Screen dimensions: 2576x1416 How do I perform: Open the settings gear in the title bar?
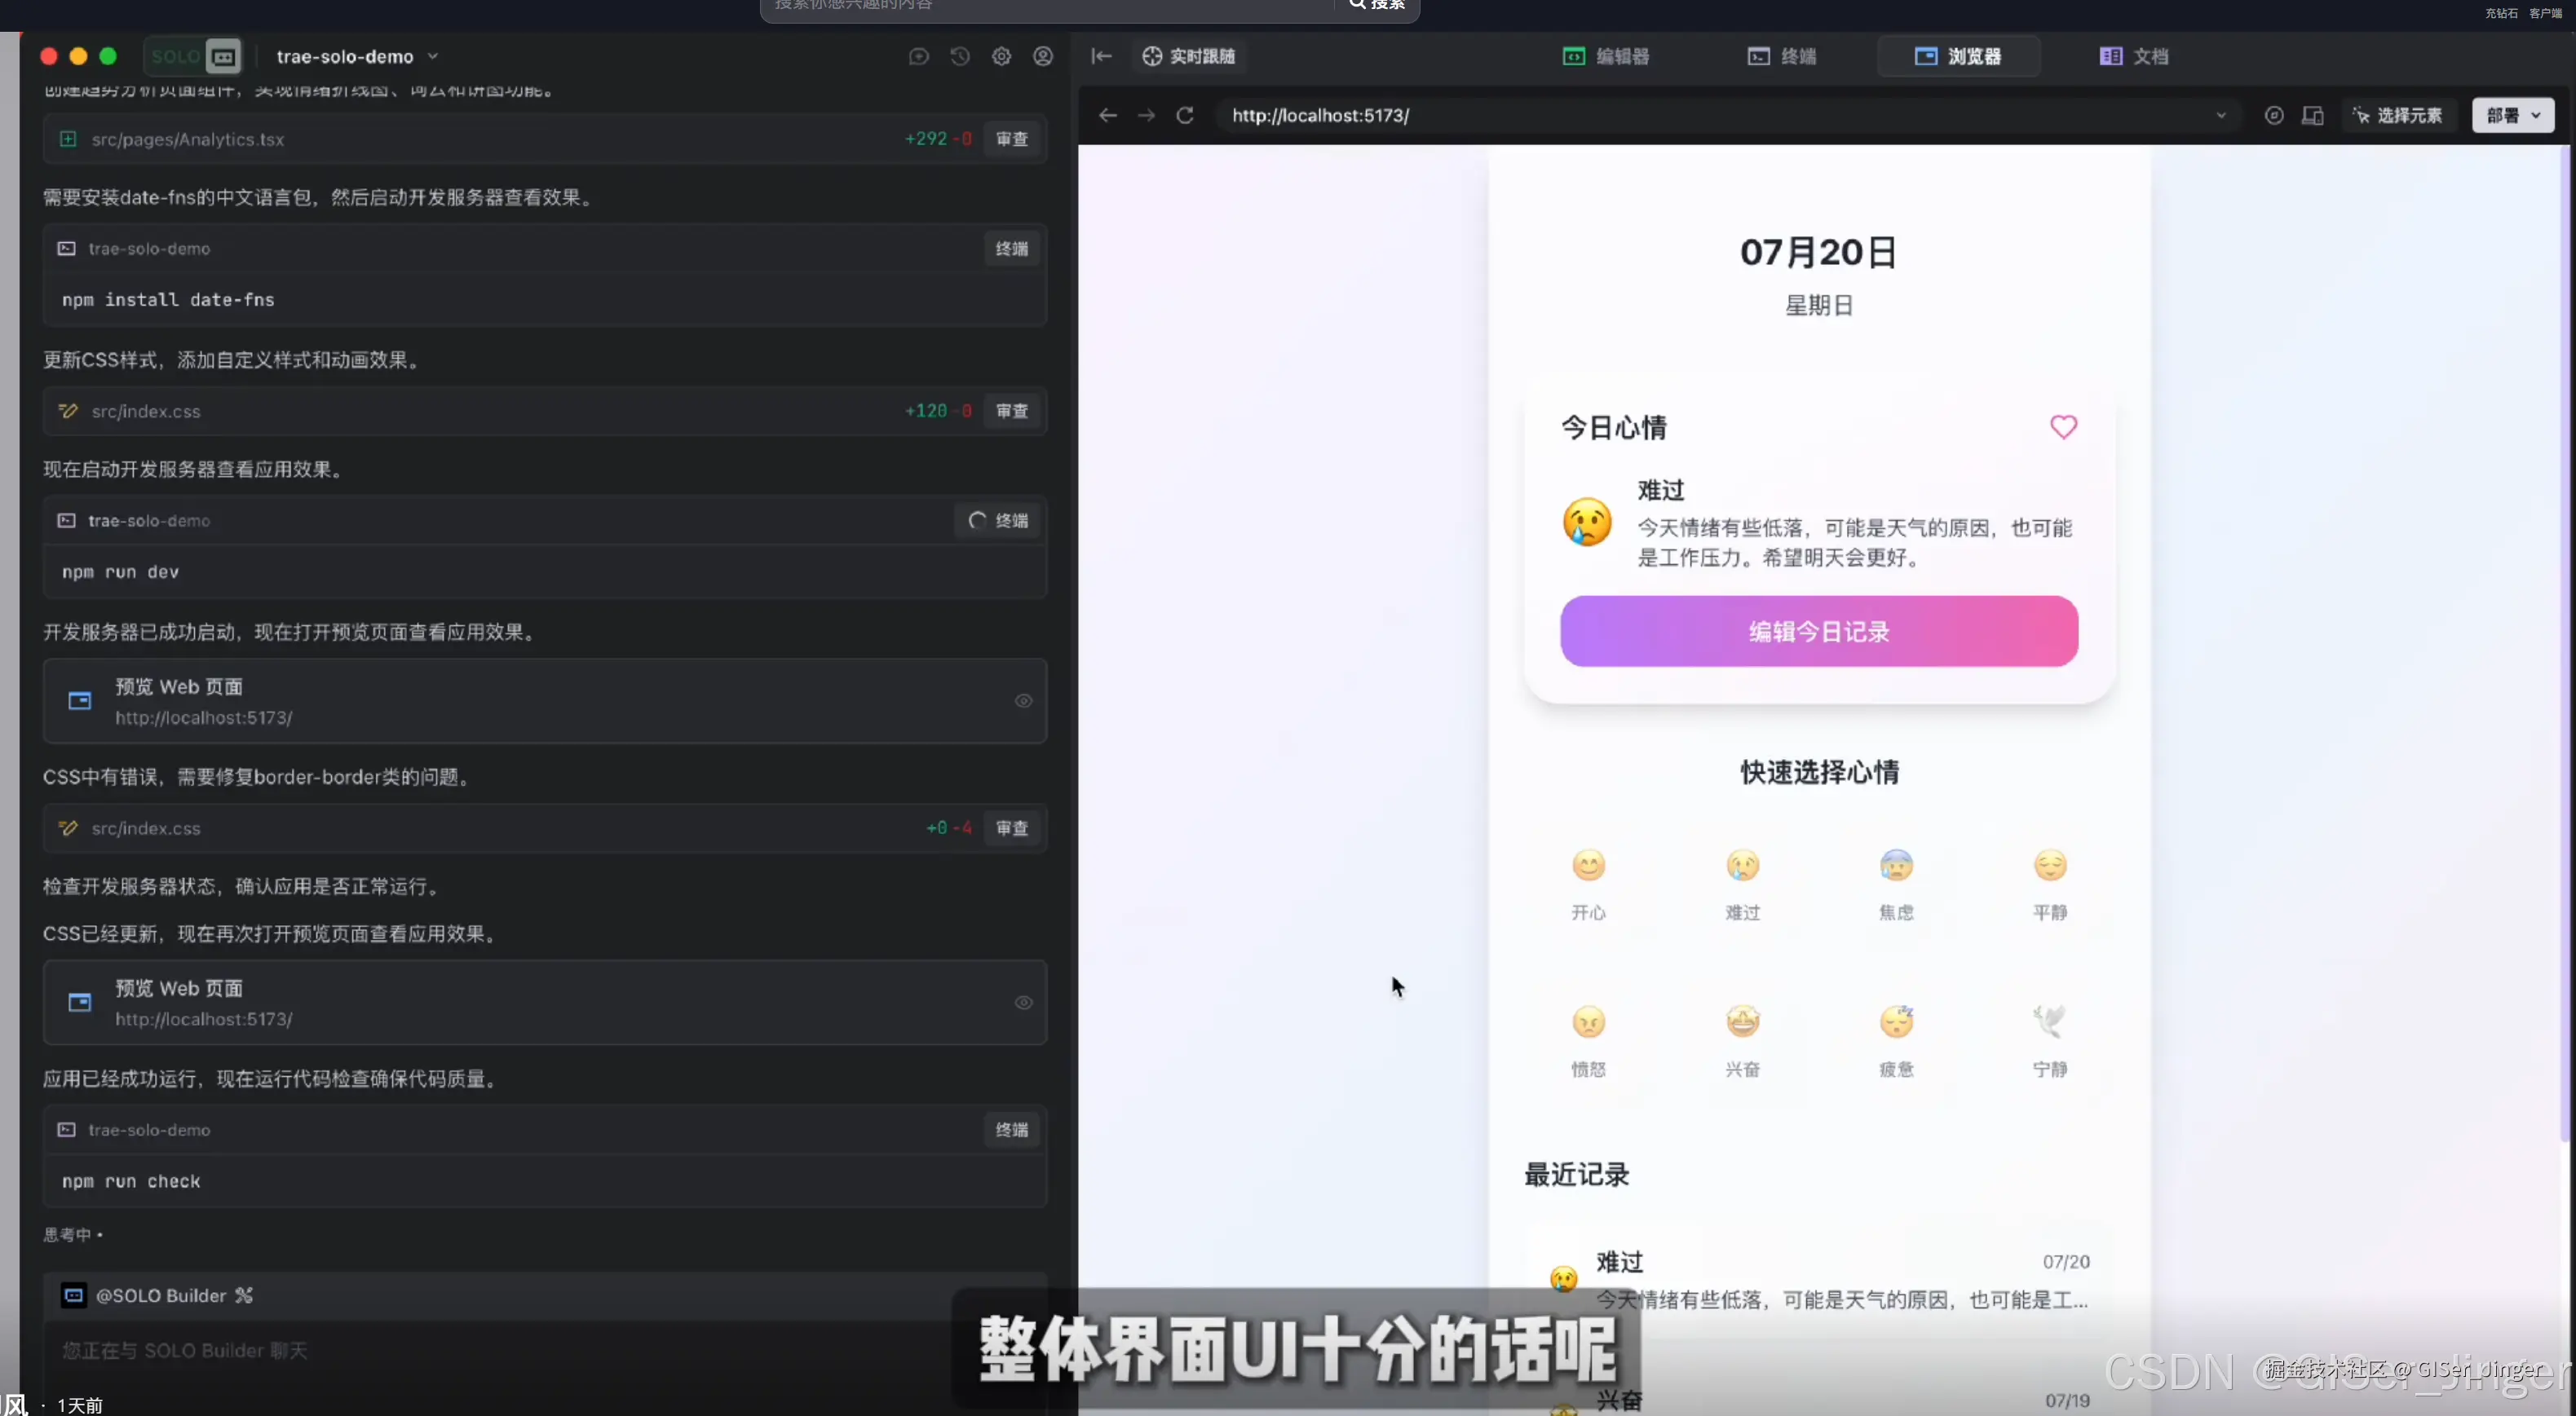coord(1001,56)
